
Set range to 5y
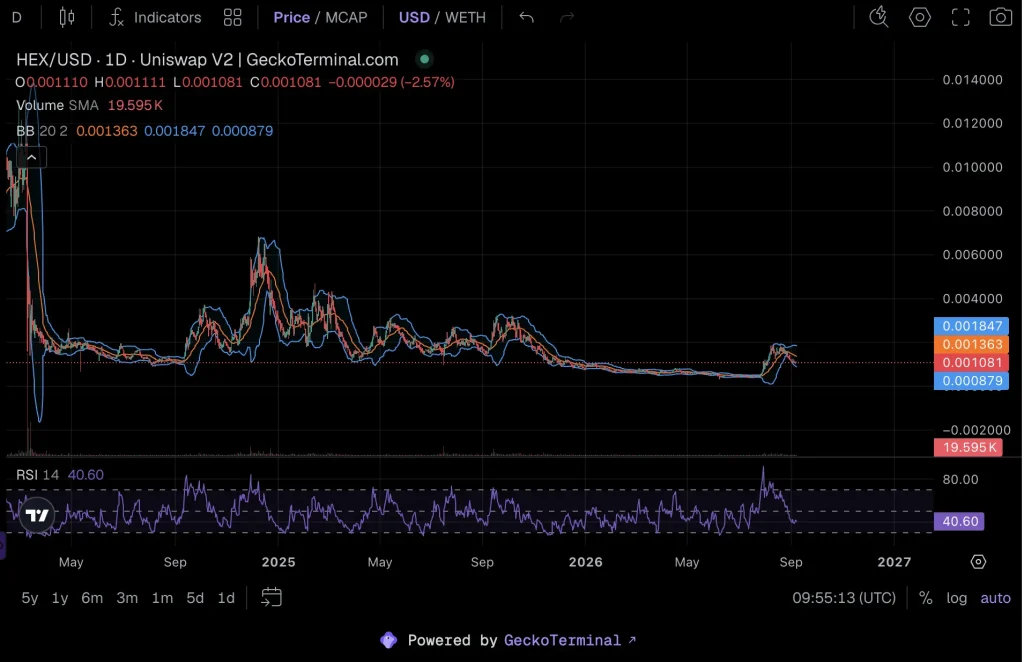click(x=29, y=598)
